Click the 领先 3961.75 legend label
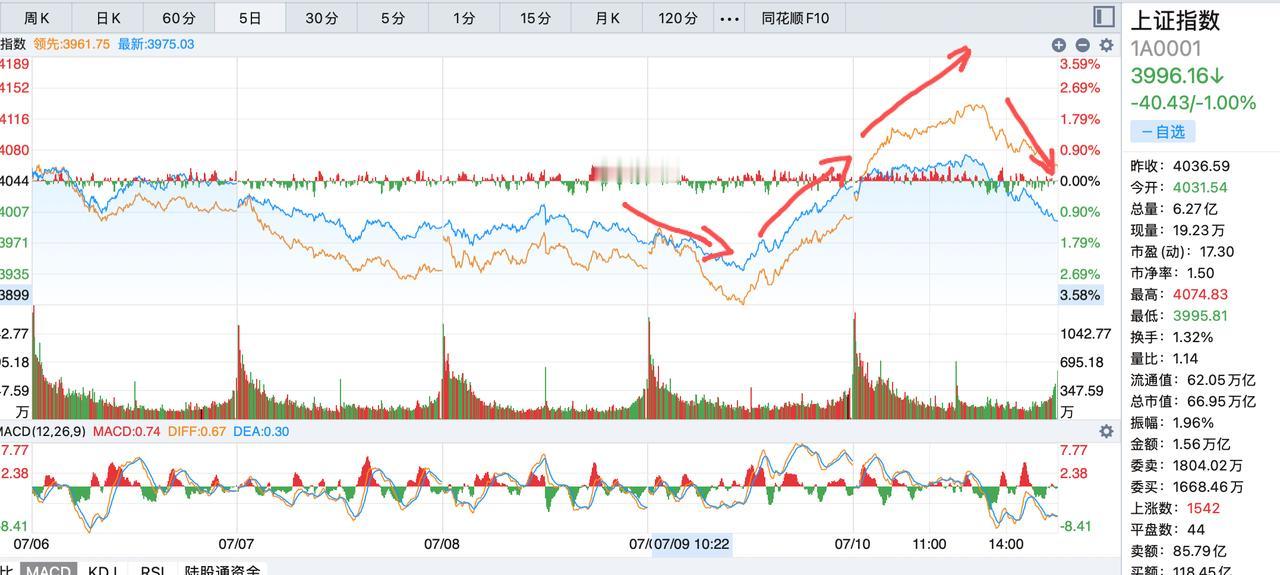The image size is (1280, 575). point(71,44)
